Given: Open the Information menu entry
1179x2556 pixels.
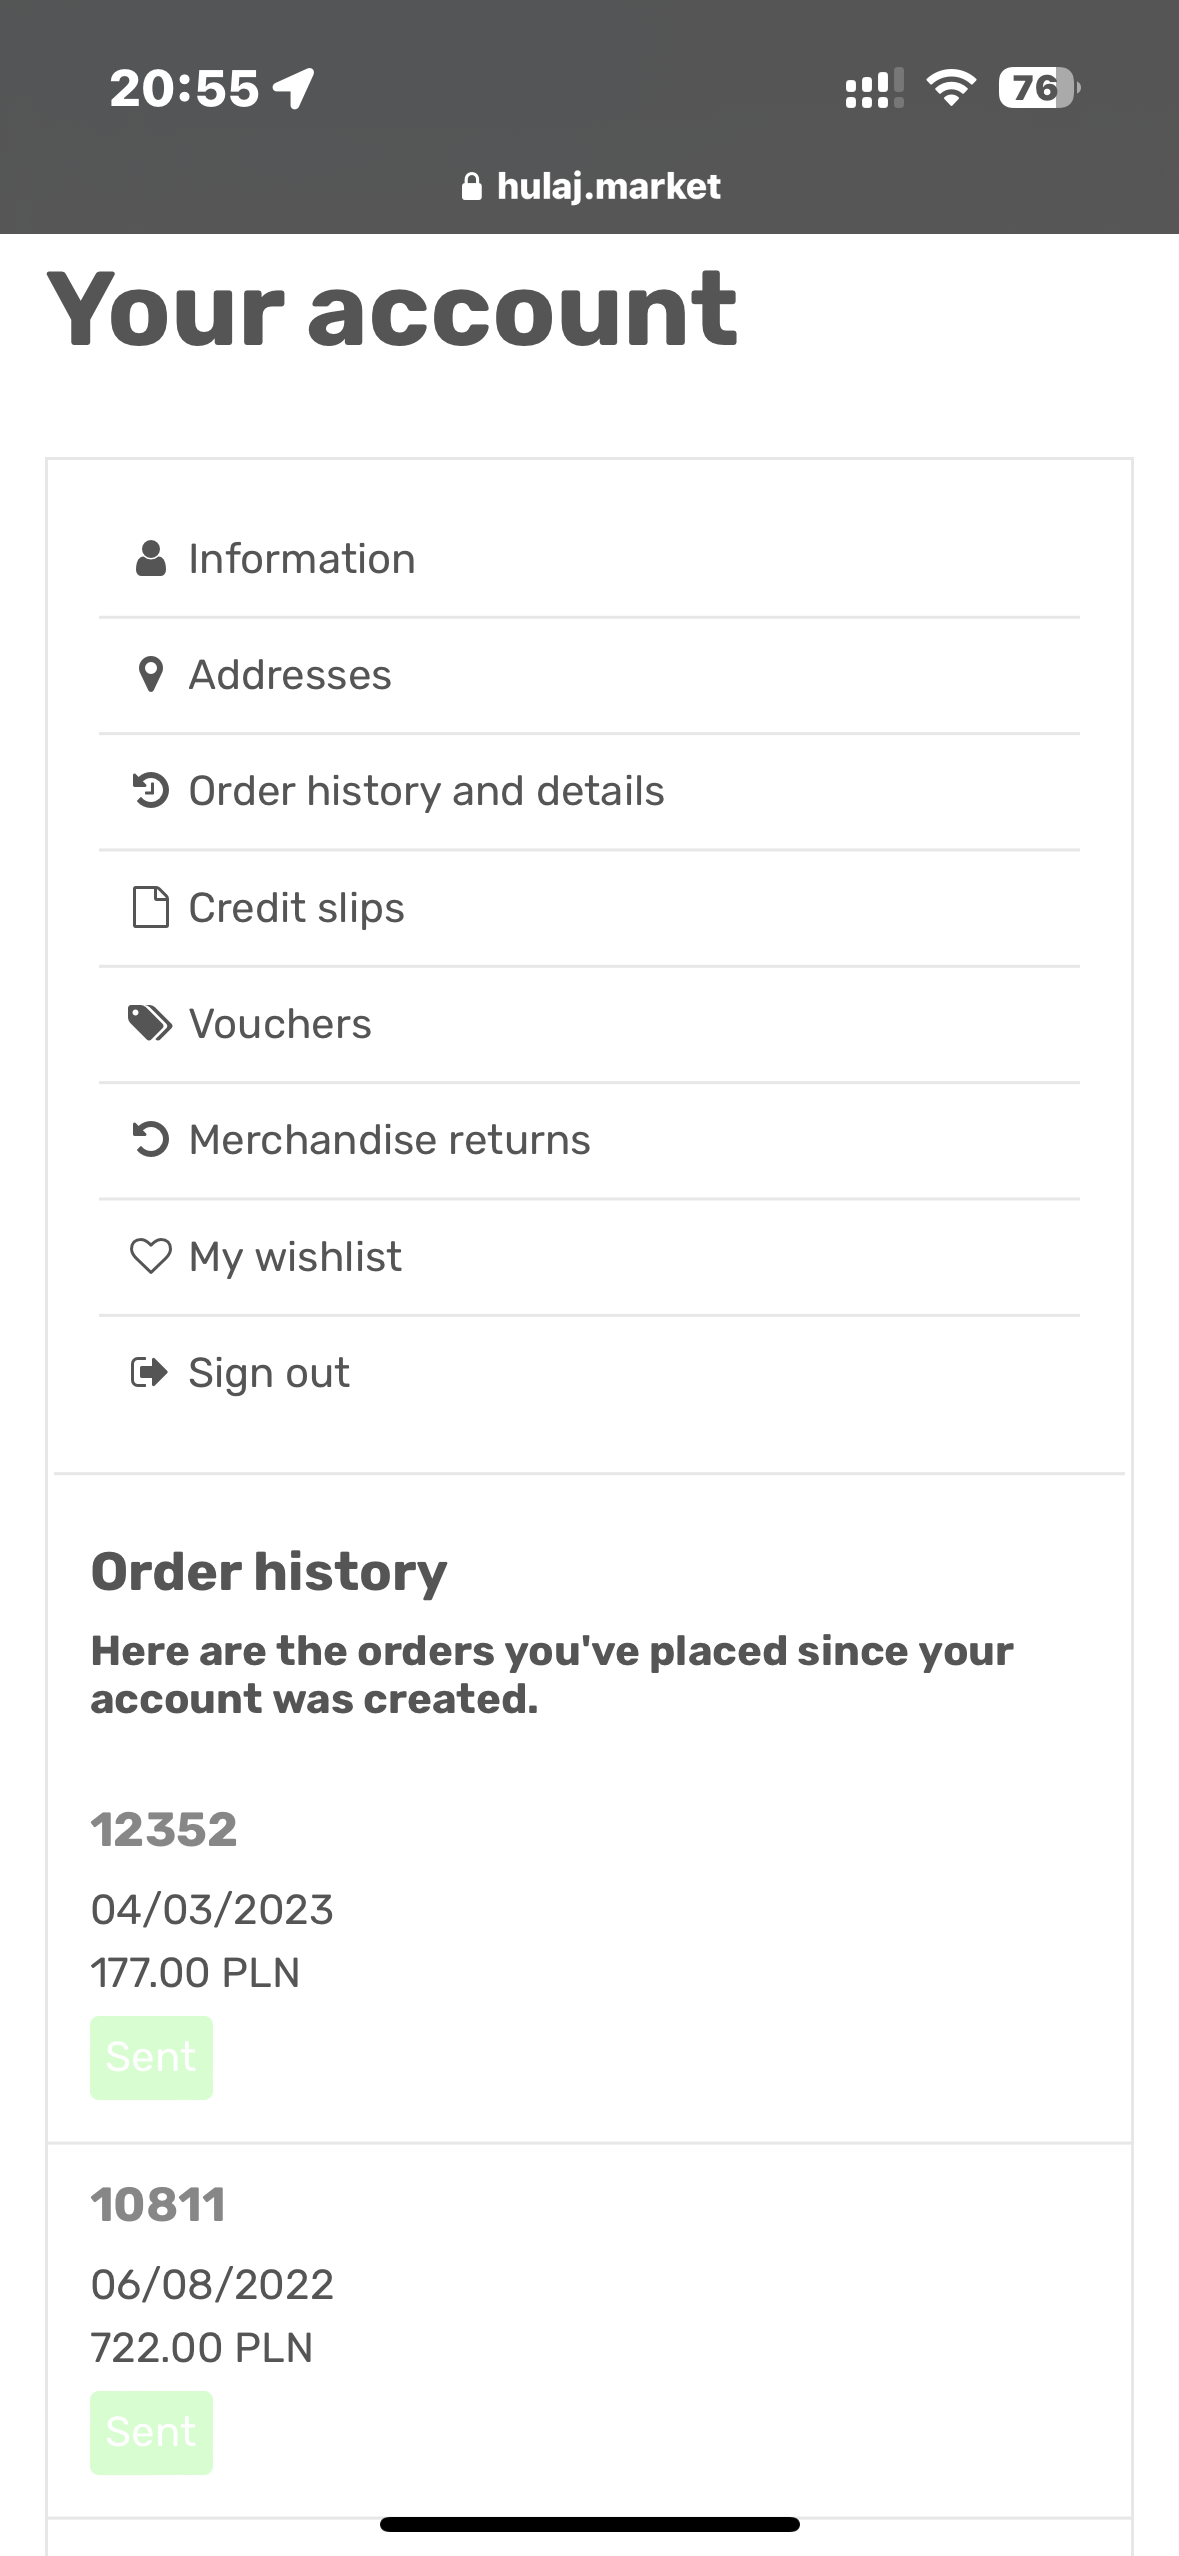Looking at the screenshot, I should 589,559.
